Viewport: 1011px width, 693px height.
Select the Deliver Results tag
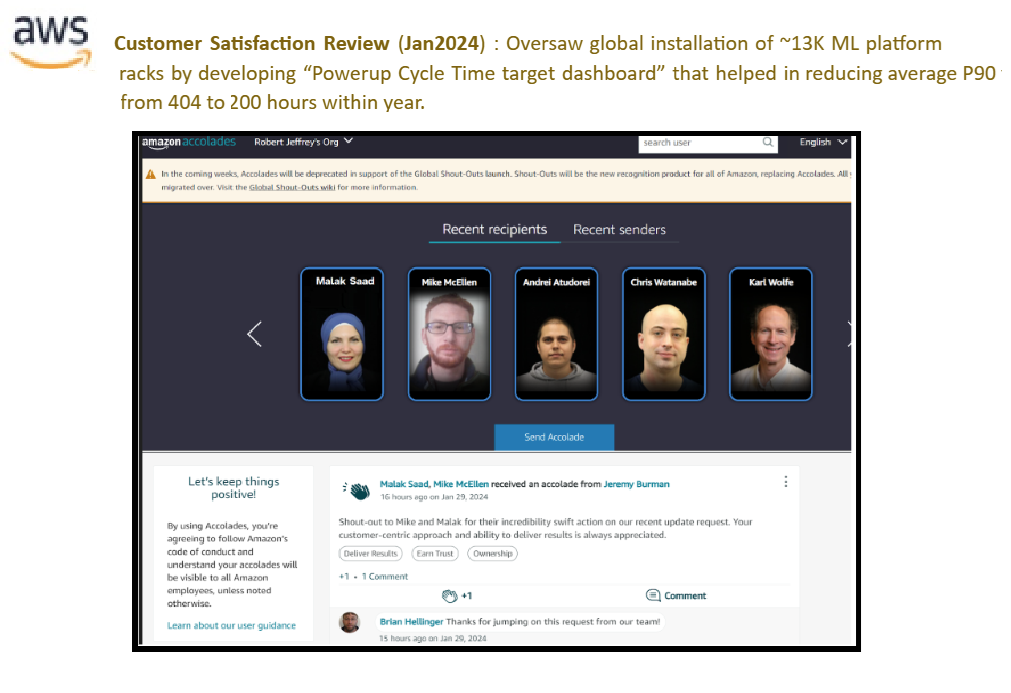pyautogui.click(x=370, y=553)
